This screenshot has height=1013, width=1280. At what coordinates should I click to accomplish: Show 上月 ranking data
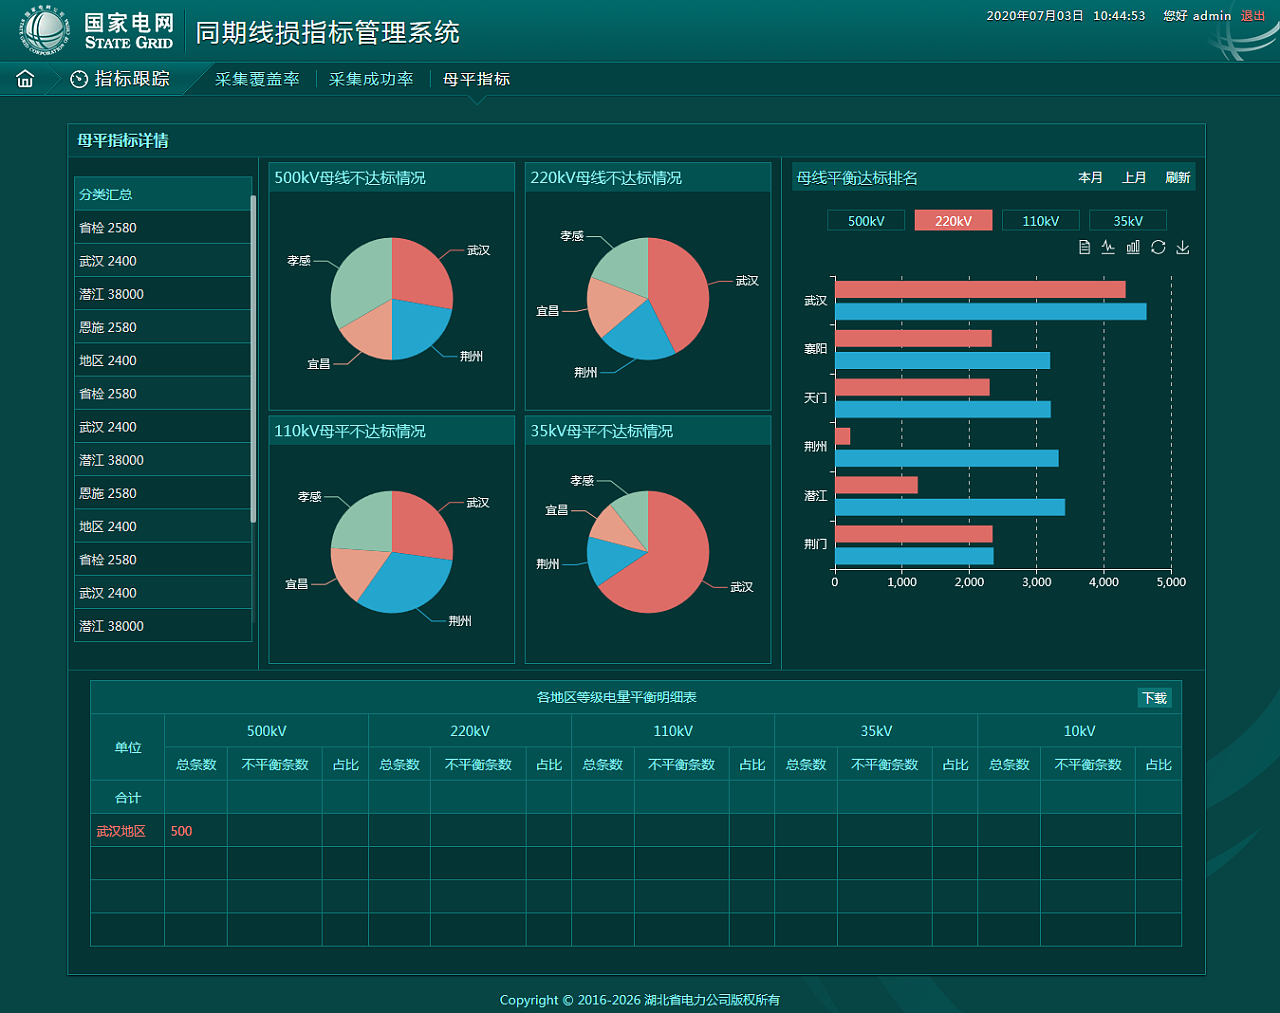coord(1134,178)
